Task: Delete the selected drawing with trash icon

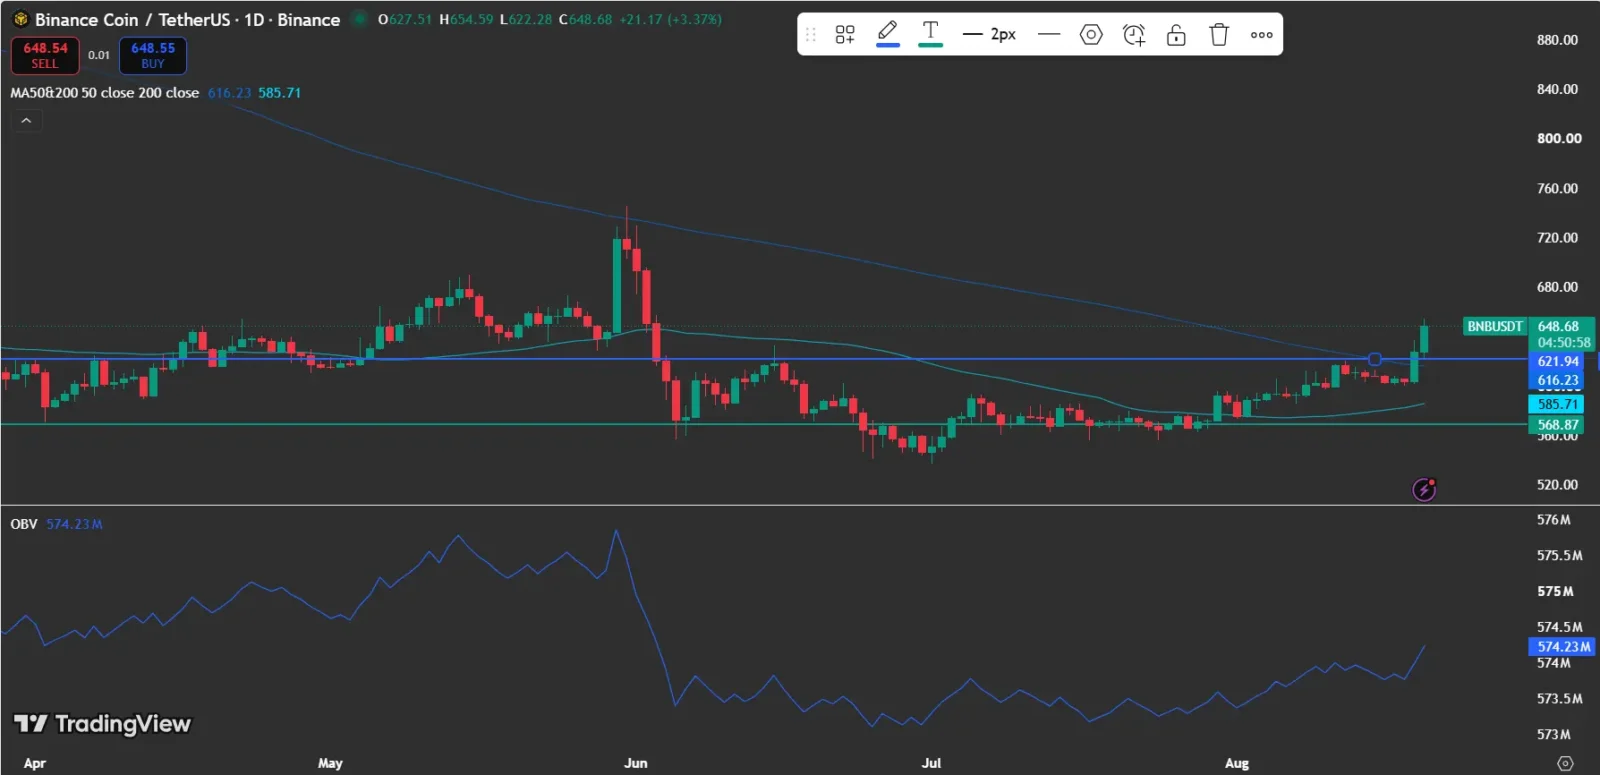Action: (1219, 35)
